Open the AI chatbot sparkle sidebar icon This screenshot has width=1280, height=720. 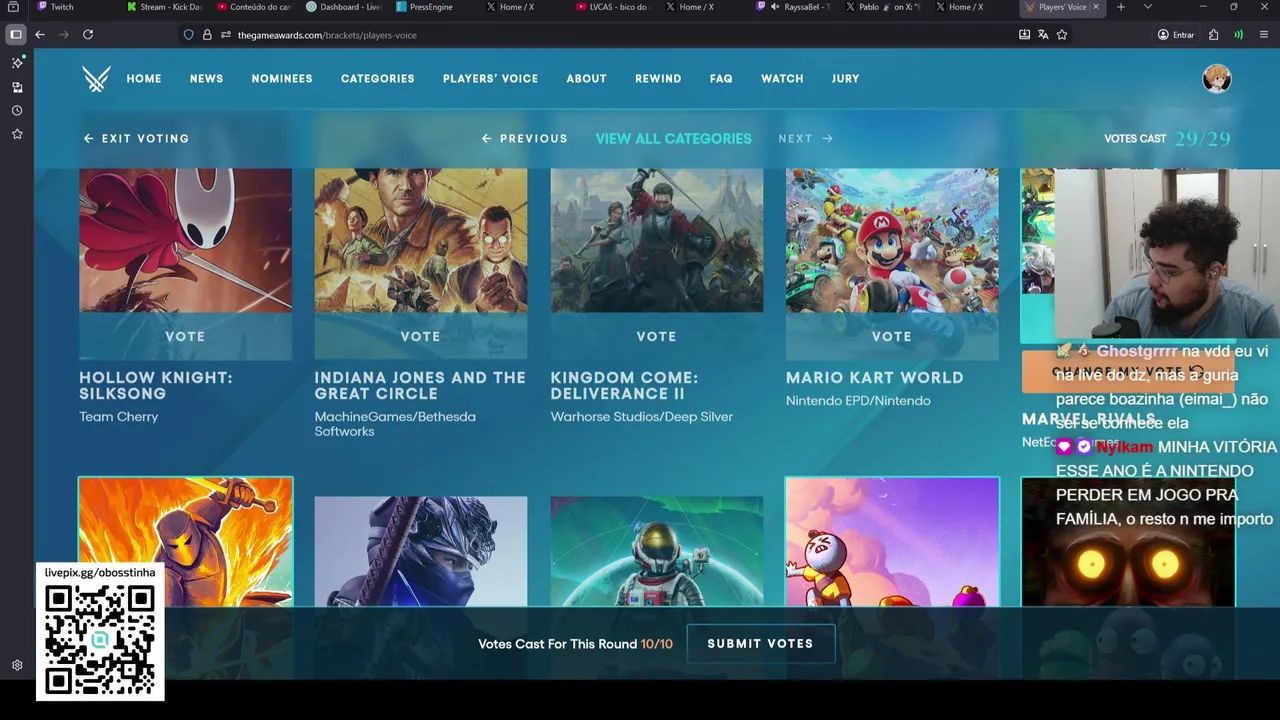click(17, 63)
